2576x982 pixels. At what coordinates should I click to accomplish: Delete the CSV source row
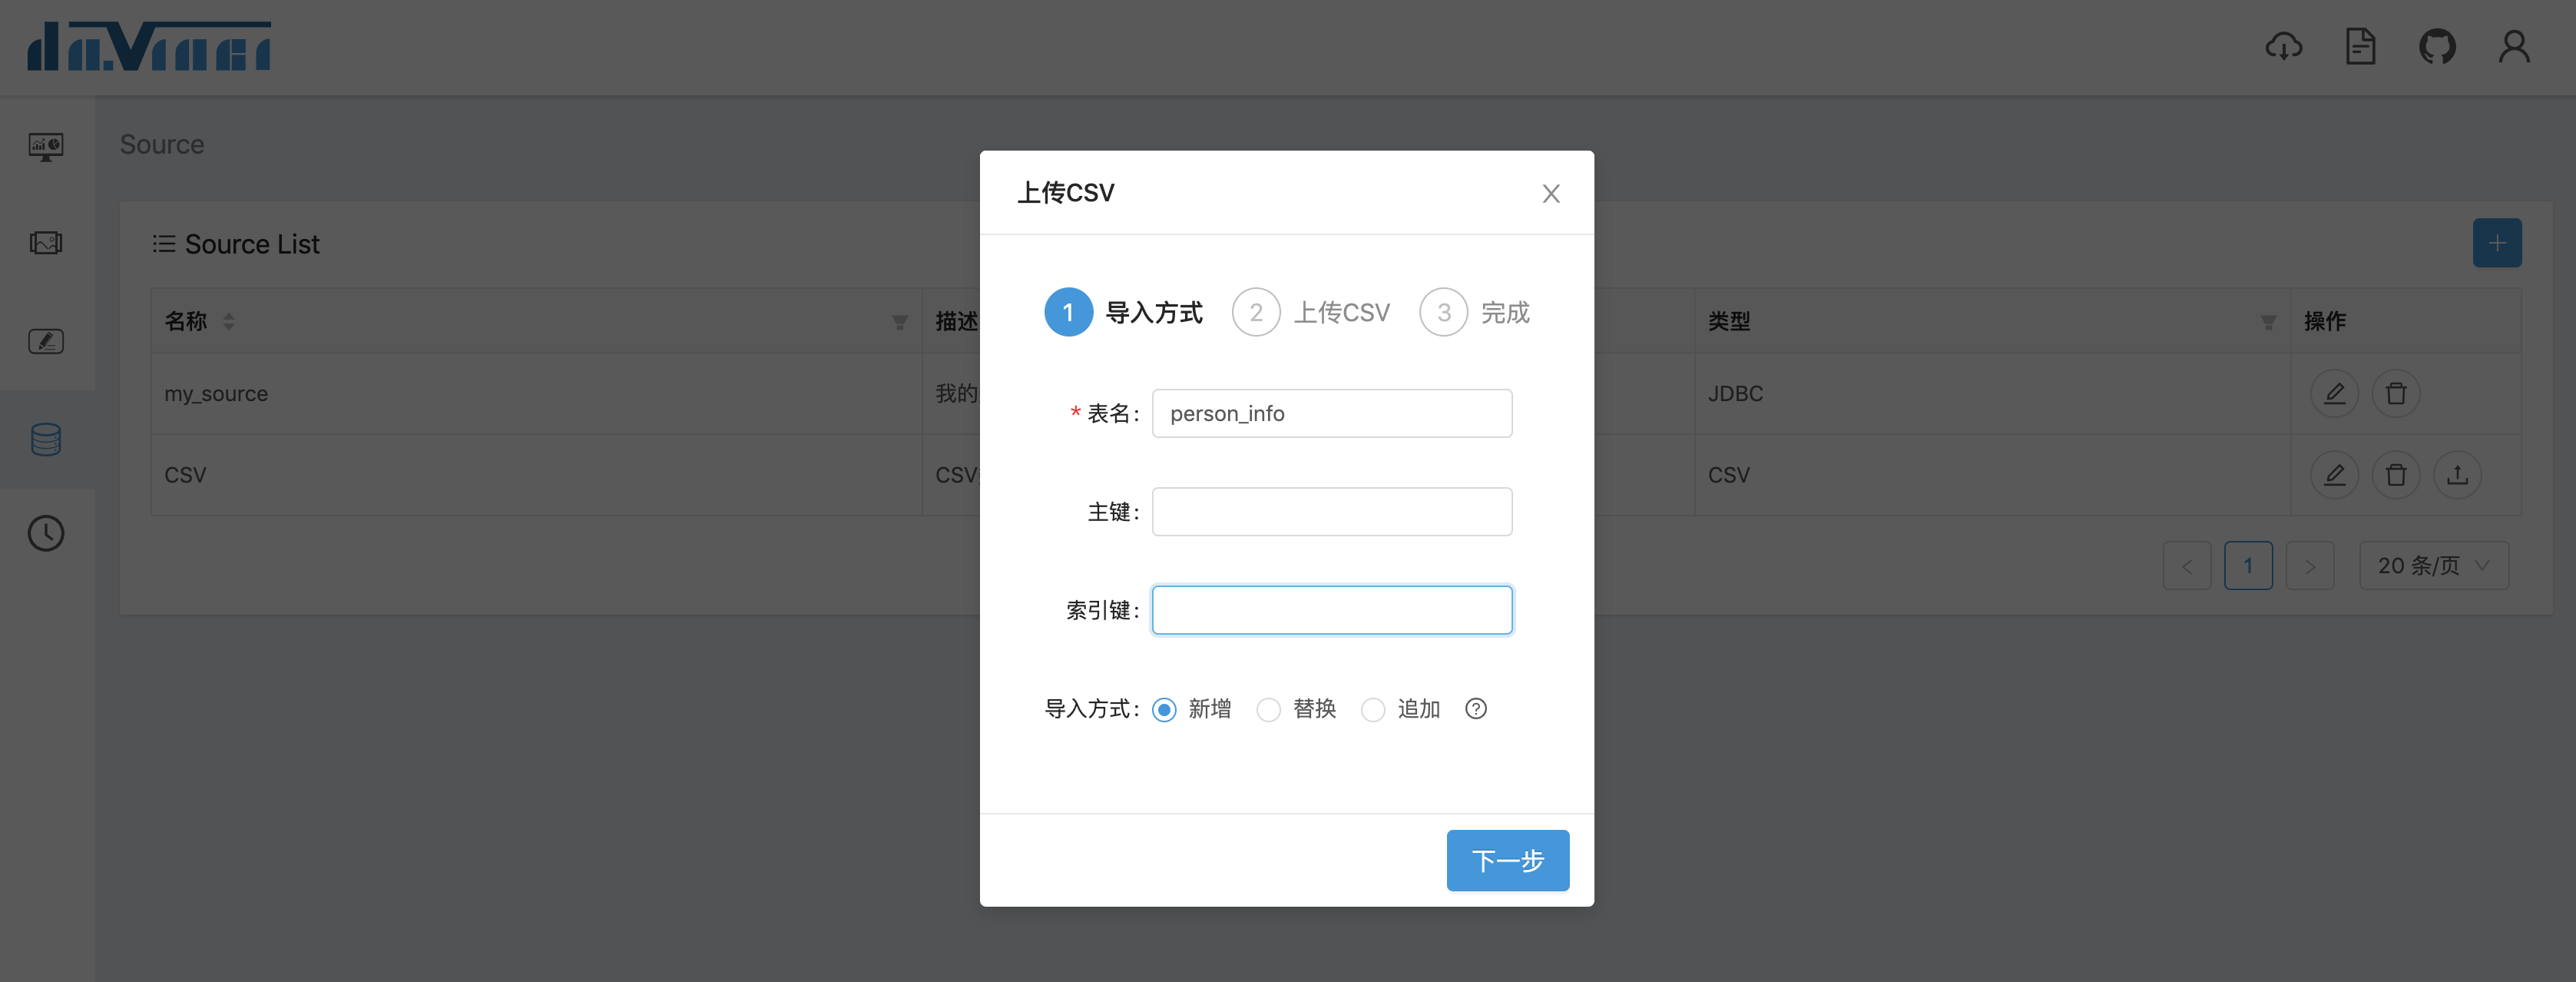tap(2396, 475)
